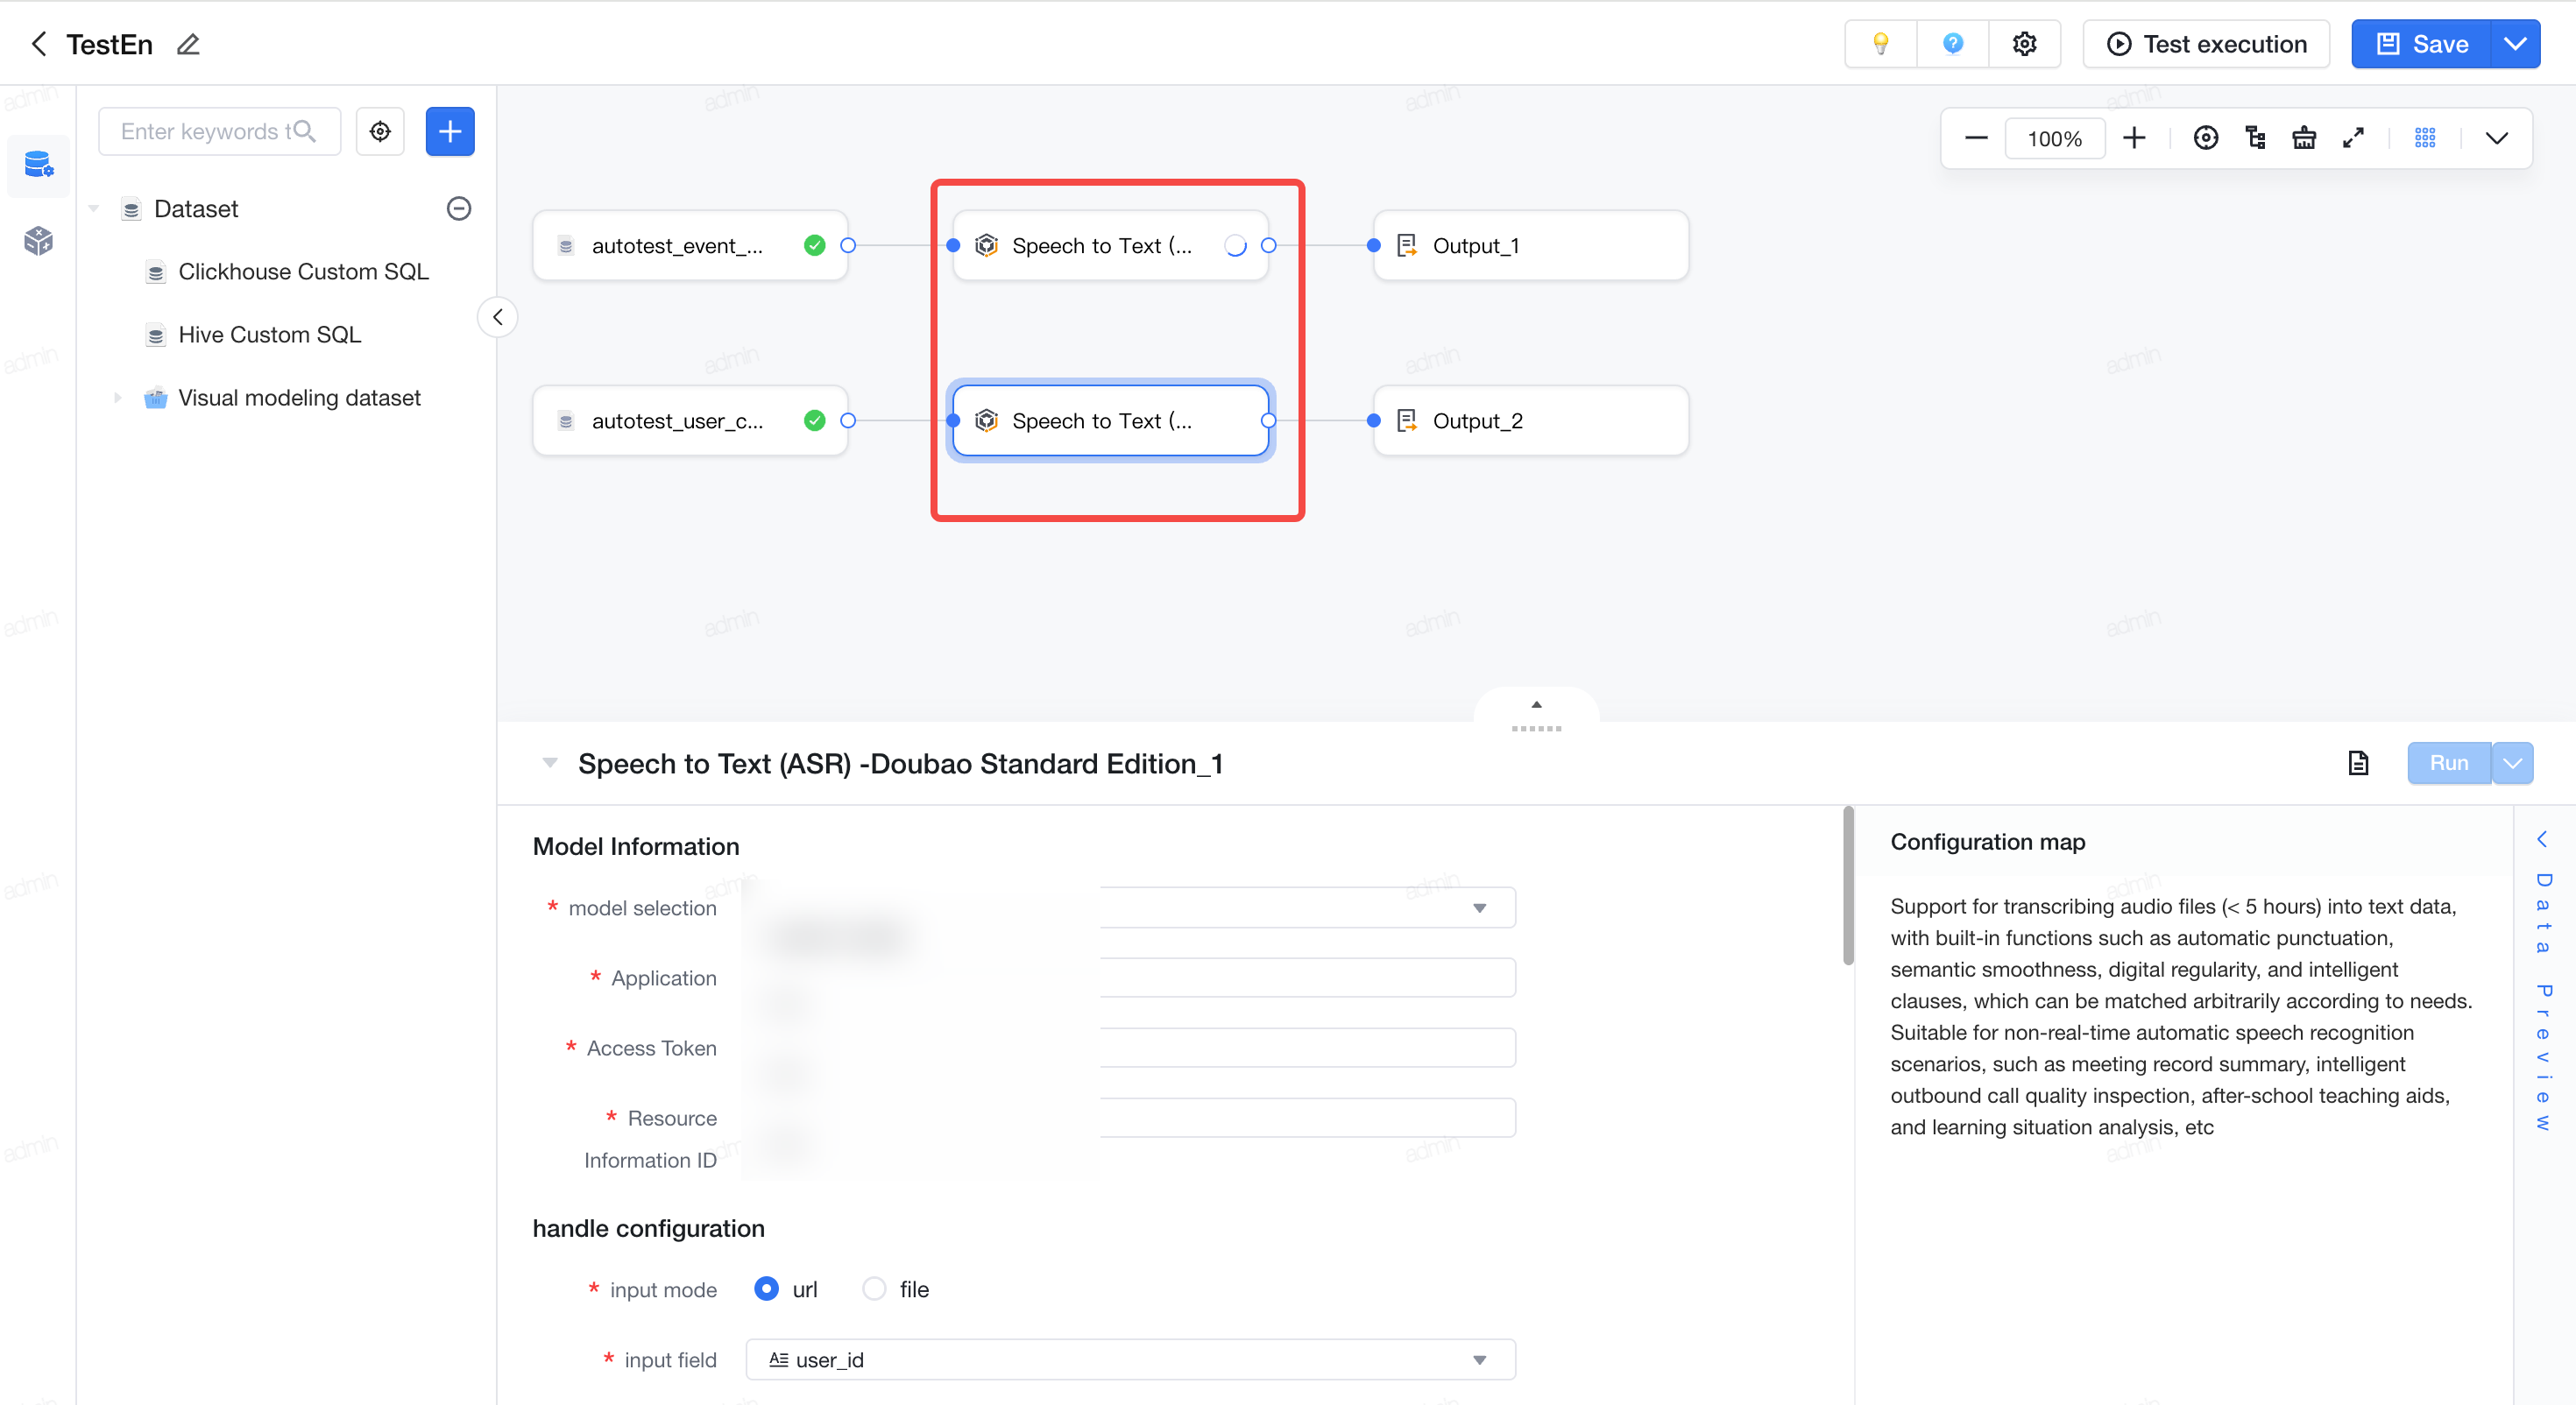
Task: Select the file input mode radio
Action: (874, 1288)
